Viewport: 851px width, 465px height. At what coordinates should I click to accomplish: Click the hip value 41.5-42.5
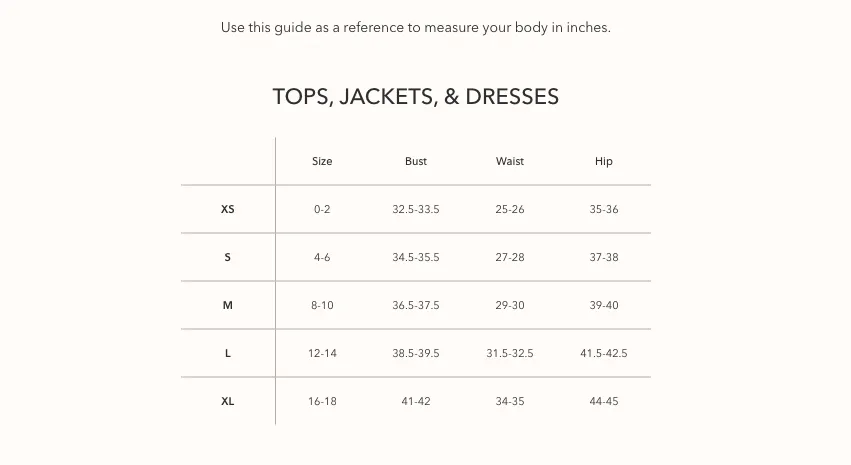(604, 353)
